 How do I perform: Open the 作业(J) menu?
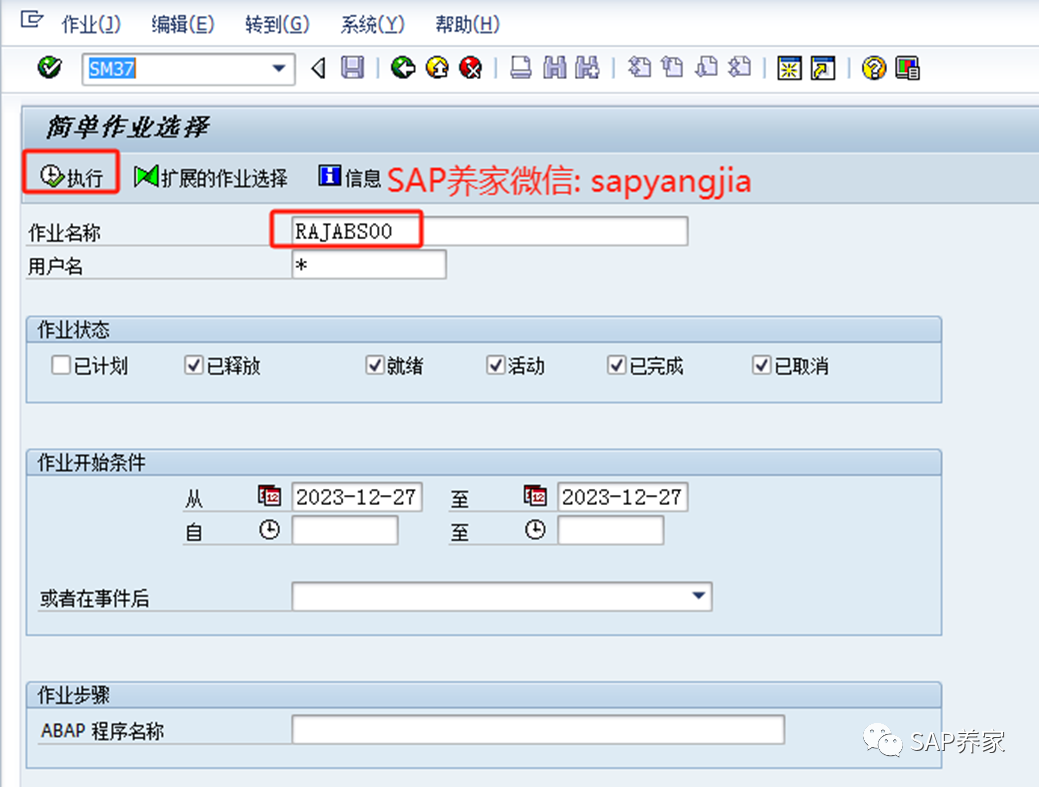click(91, 25)
